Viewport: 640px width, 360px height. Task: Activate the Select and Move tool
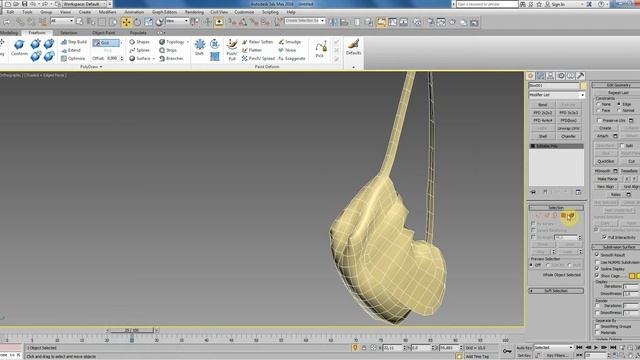point(126,22)
